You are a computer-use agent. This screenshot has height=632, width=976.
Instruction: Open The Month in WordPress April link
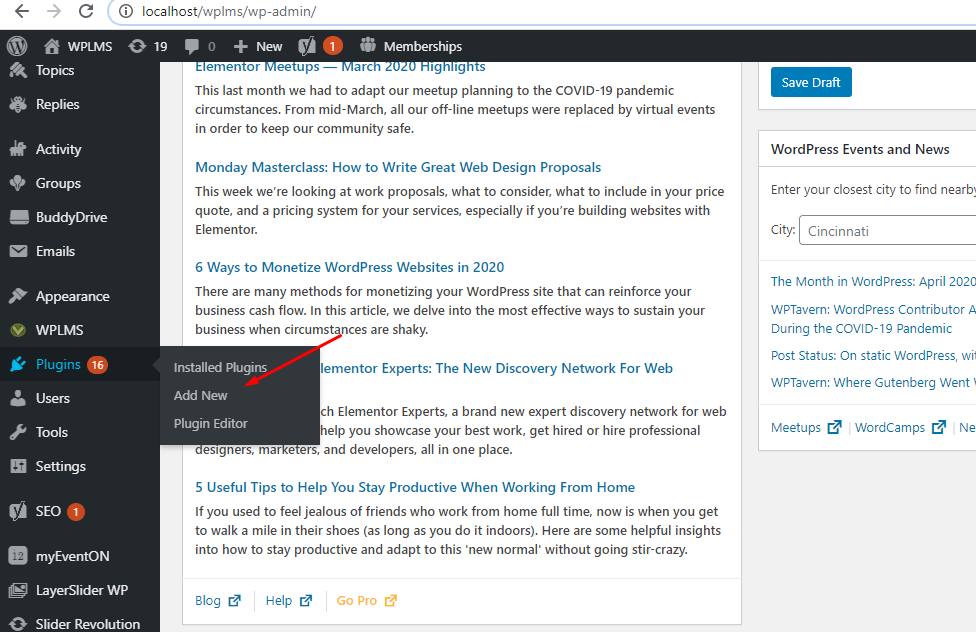point(873,281)
